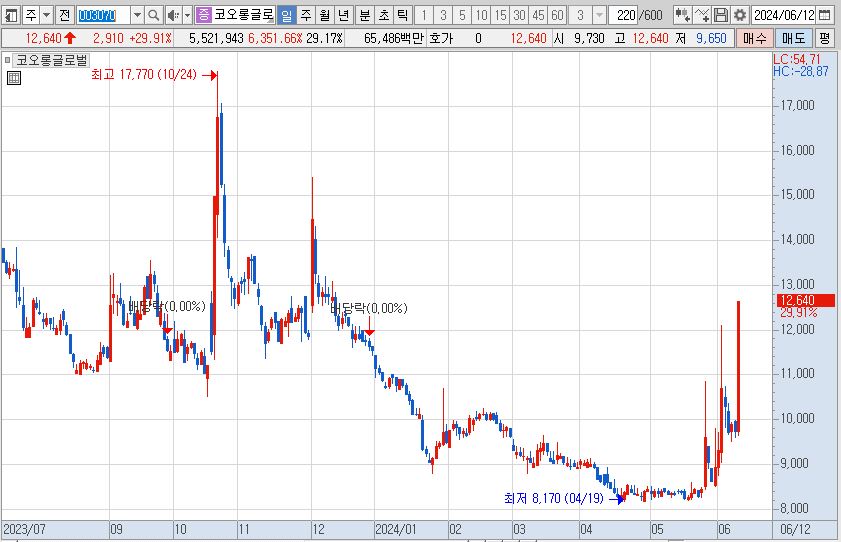Click the candlestick chart type icon
The image size is (841, 542).
tap(682, 15)
